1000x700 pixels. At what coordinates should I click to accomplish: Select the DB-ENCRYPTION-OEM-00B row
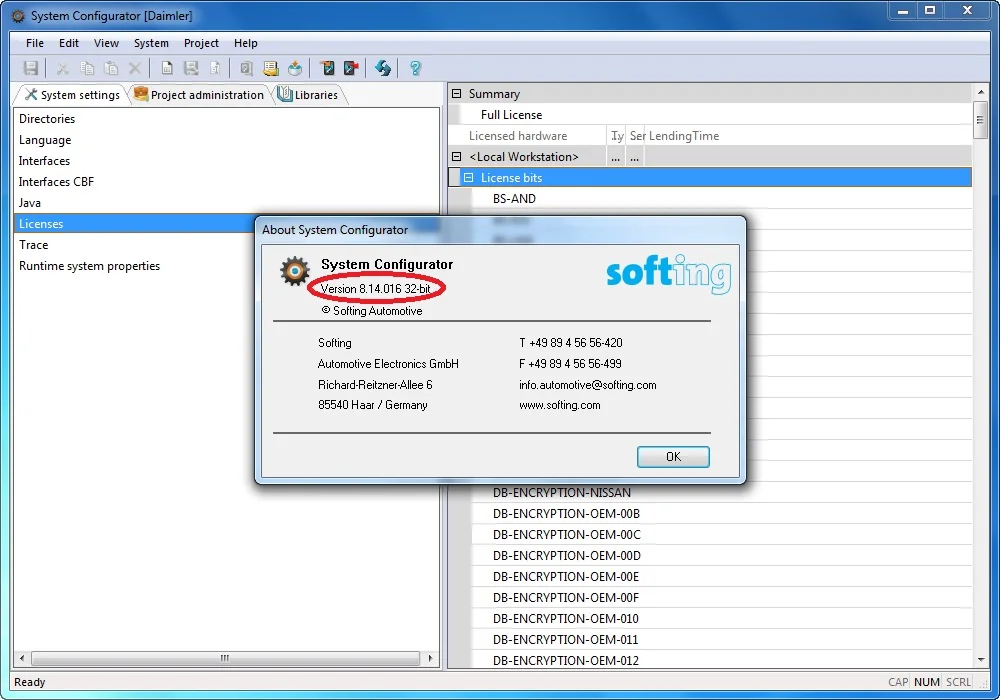721,514
